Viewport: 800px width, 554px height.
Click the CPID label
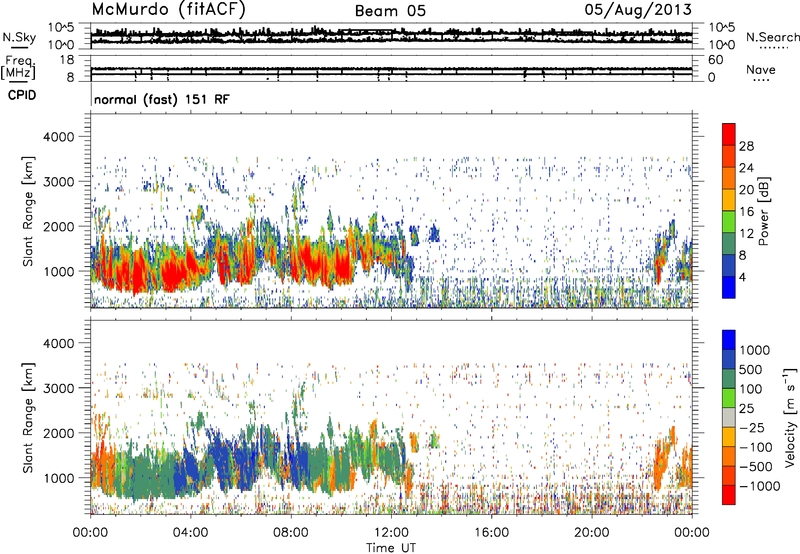(22, 95)
